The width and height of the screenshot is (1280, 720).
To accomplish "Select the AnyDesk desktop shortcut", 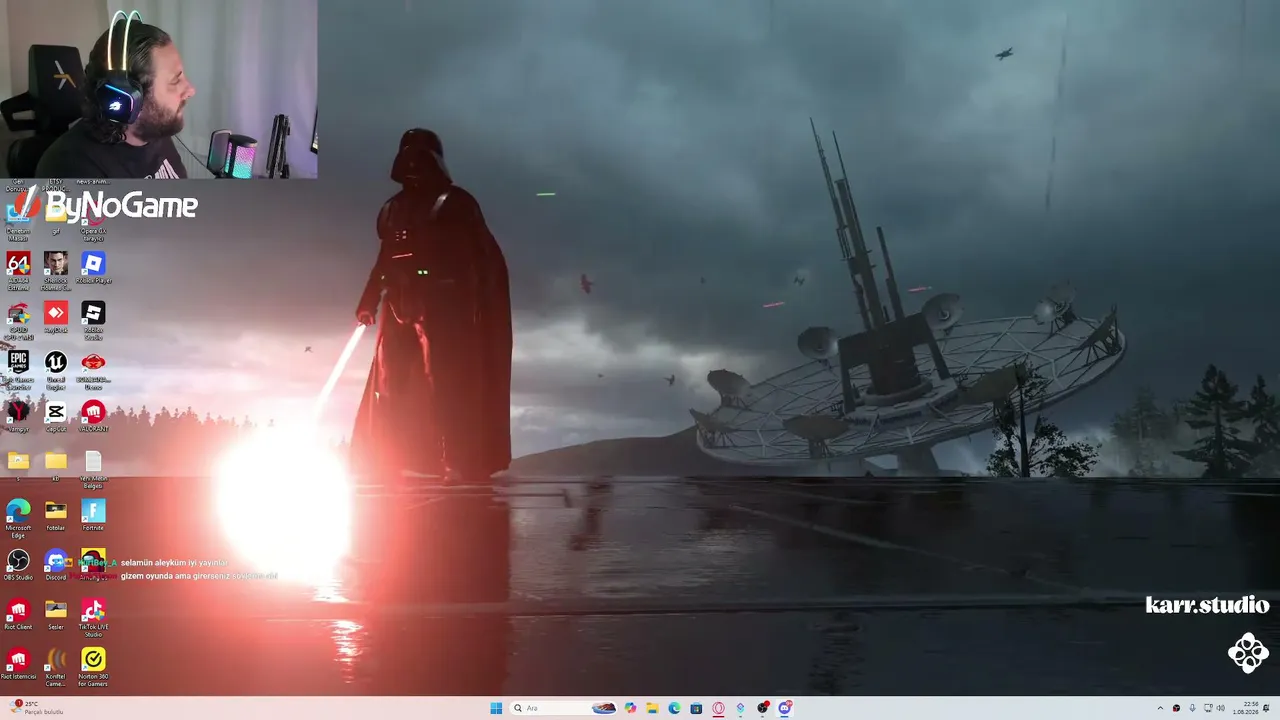I will point(56,317).
